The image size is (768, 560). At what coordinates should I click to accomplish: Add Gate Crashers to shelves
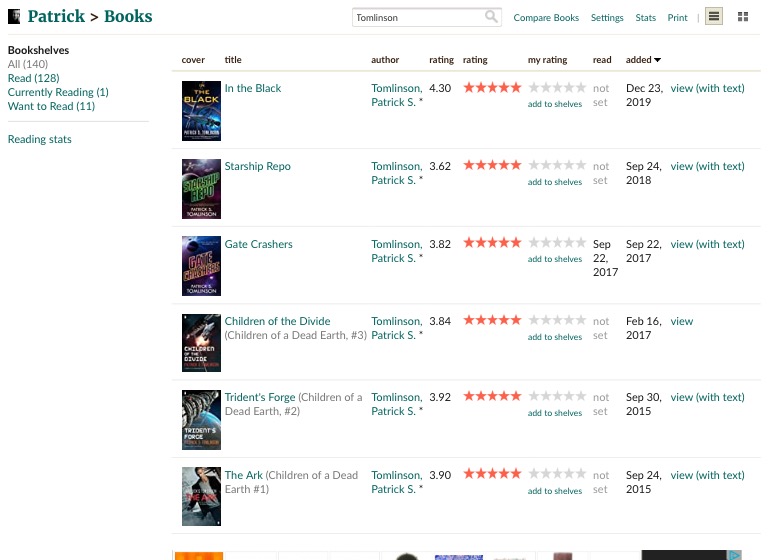(x=555, y=259)
